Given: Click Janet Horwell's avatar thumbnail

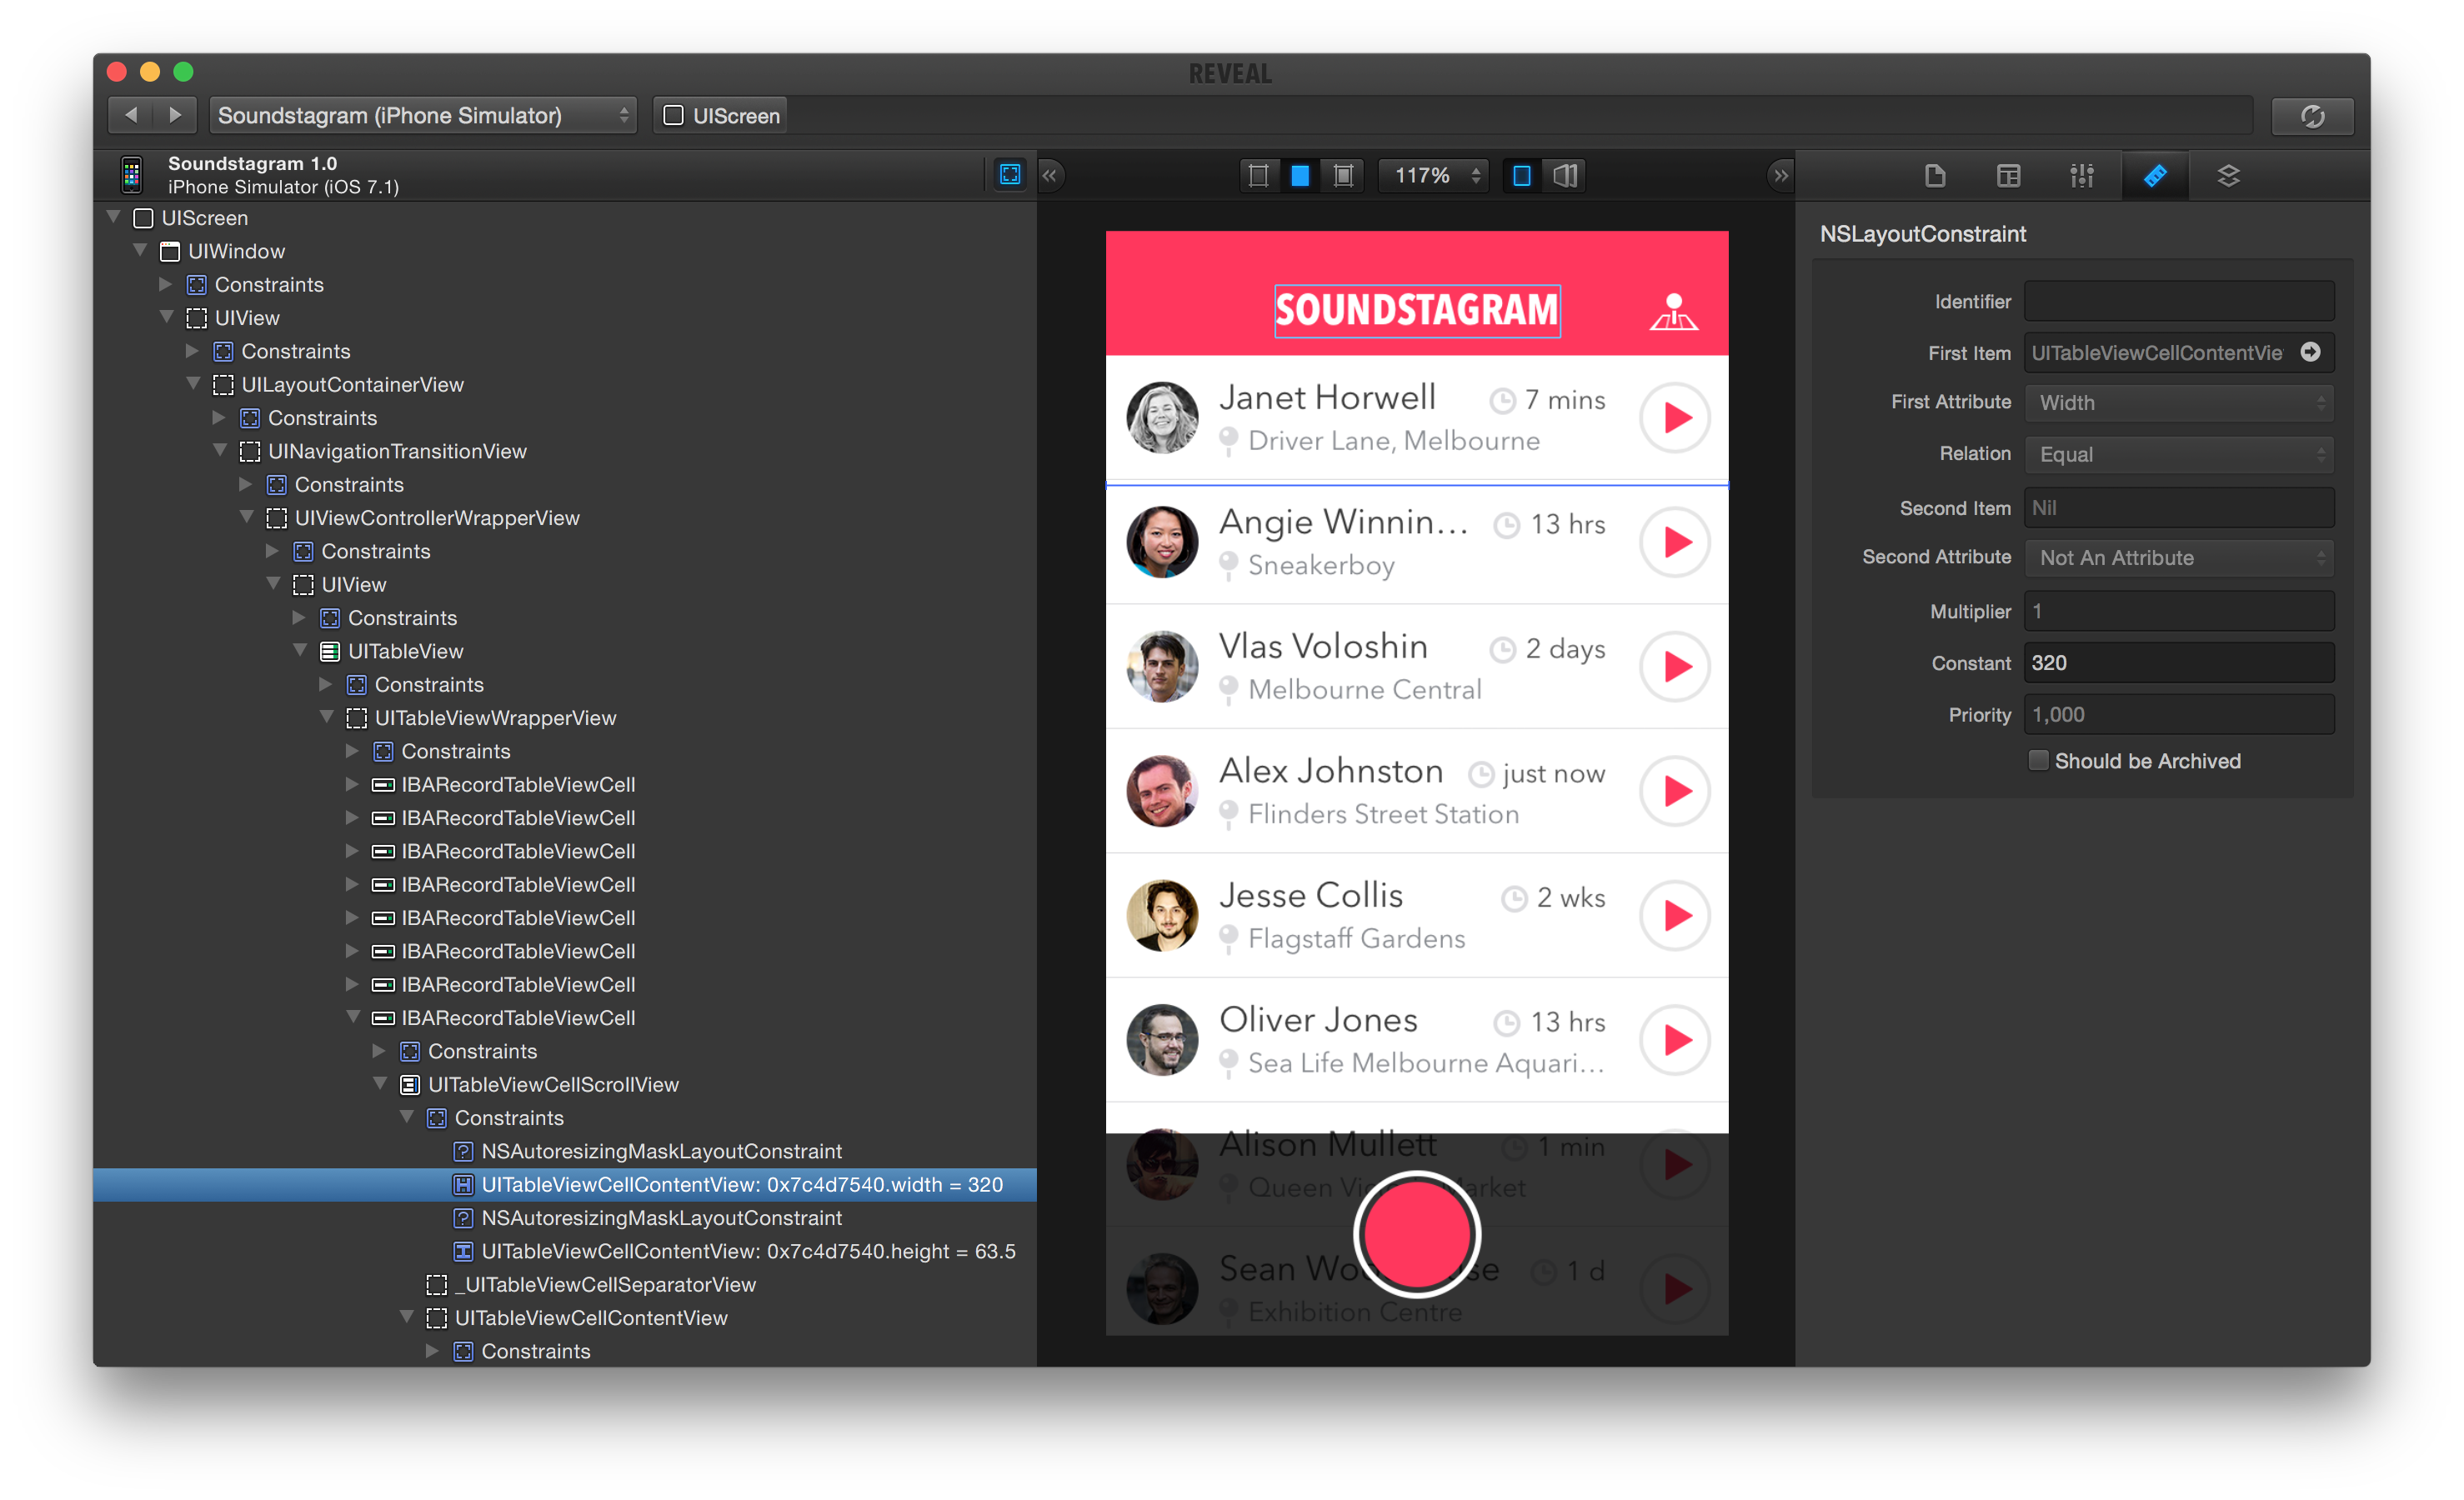Looking at the screenshot, I should click(1162, 417).
